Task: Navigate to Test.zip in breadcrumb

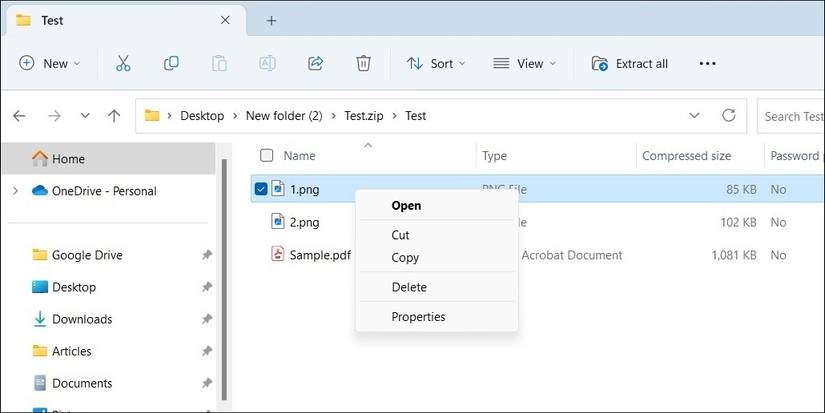Action: 364,116
